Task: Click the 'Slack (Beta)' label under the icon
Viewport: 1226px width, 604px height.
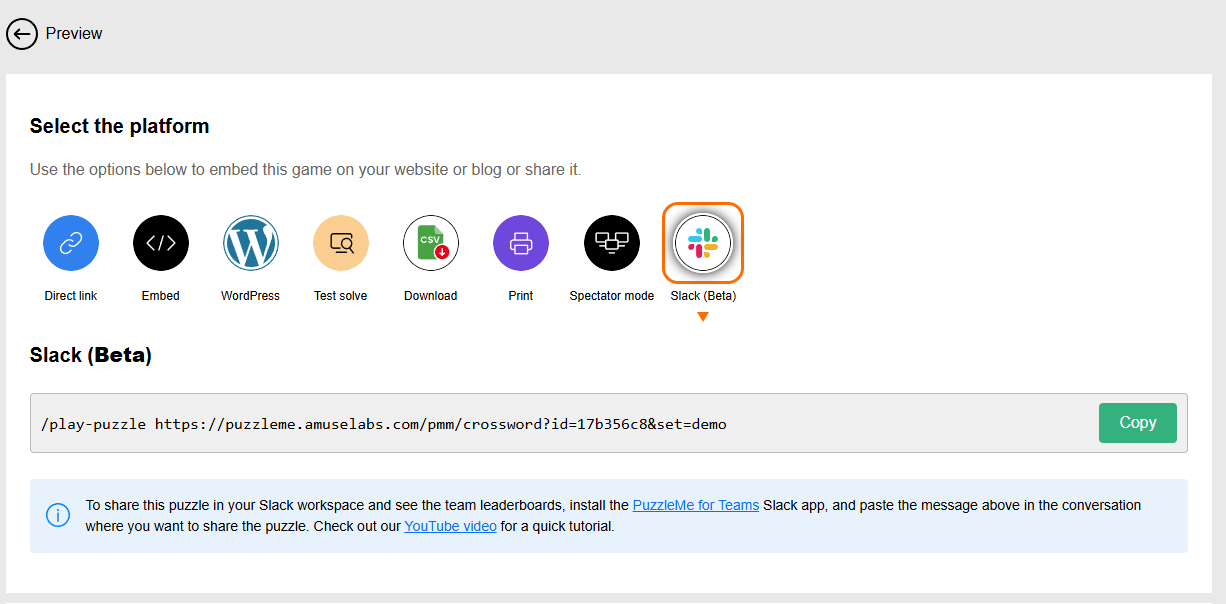Action: point(703,296)
